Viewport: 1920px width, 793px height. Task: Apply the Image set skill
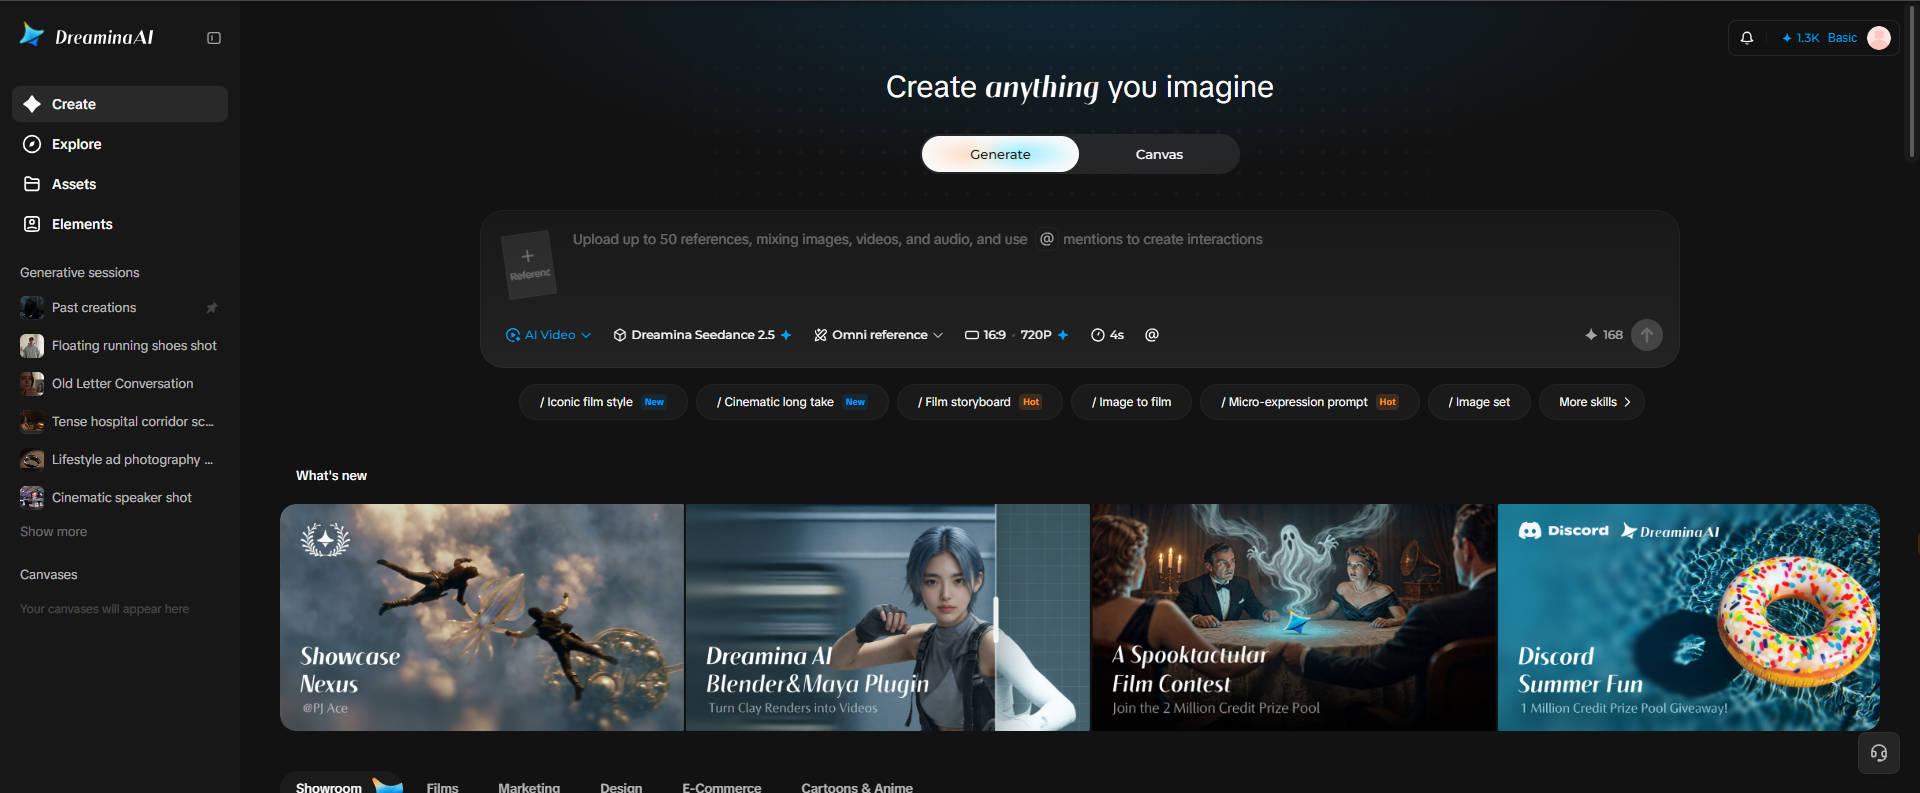pos(1479,402)
